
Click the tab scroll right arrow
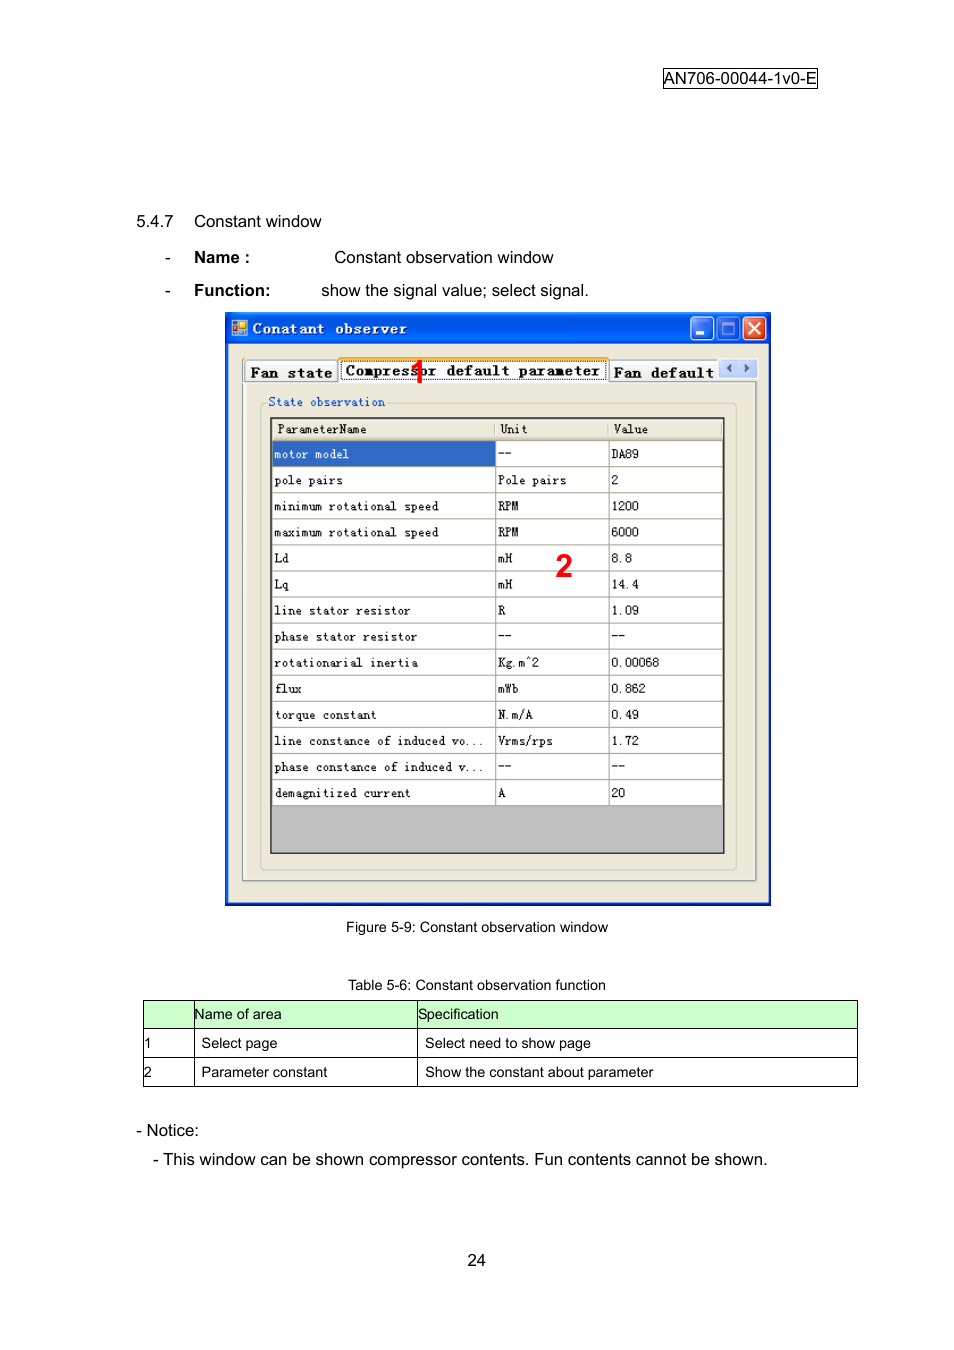[747, 368]
